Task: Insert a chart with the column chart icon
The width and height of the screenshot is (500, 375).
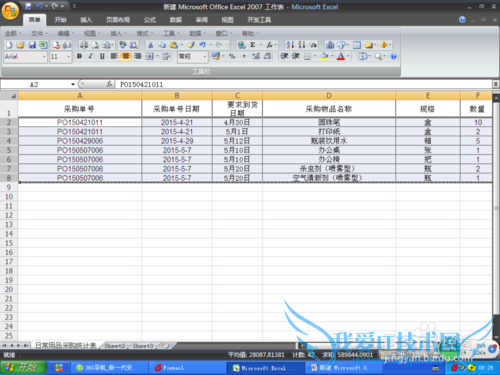Action: pos(330,45)
